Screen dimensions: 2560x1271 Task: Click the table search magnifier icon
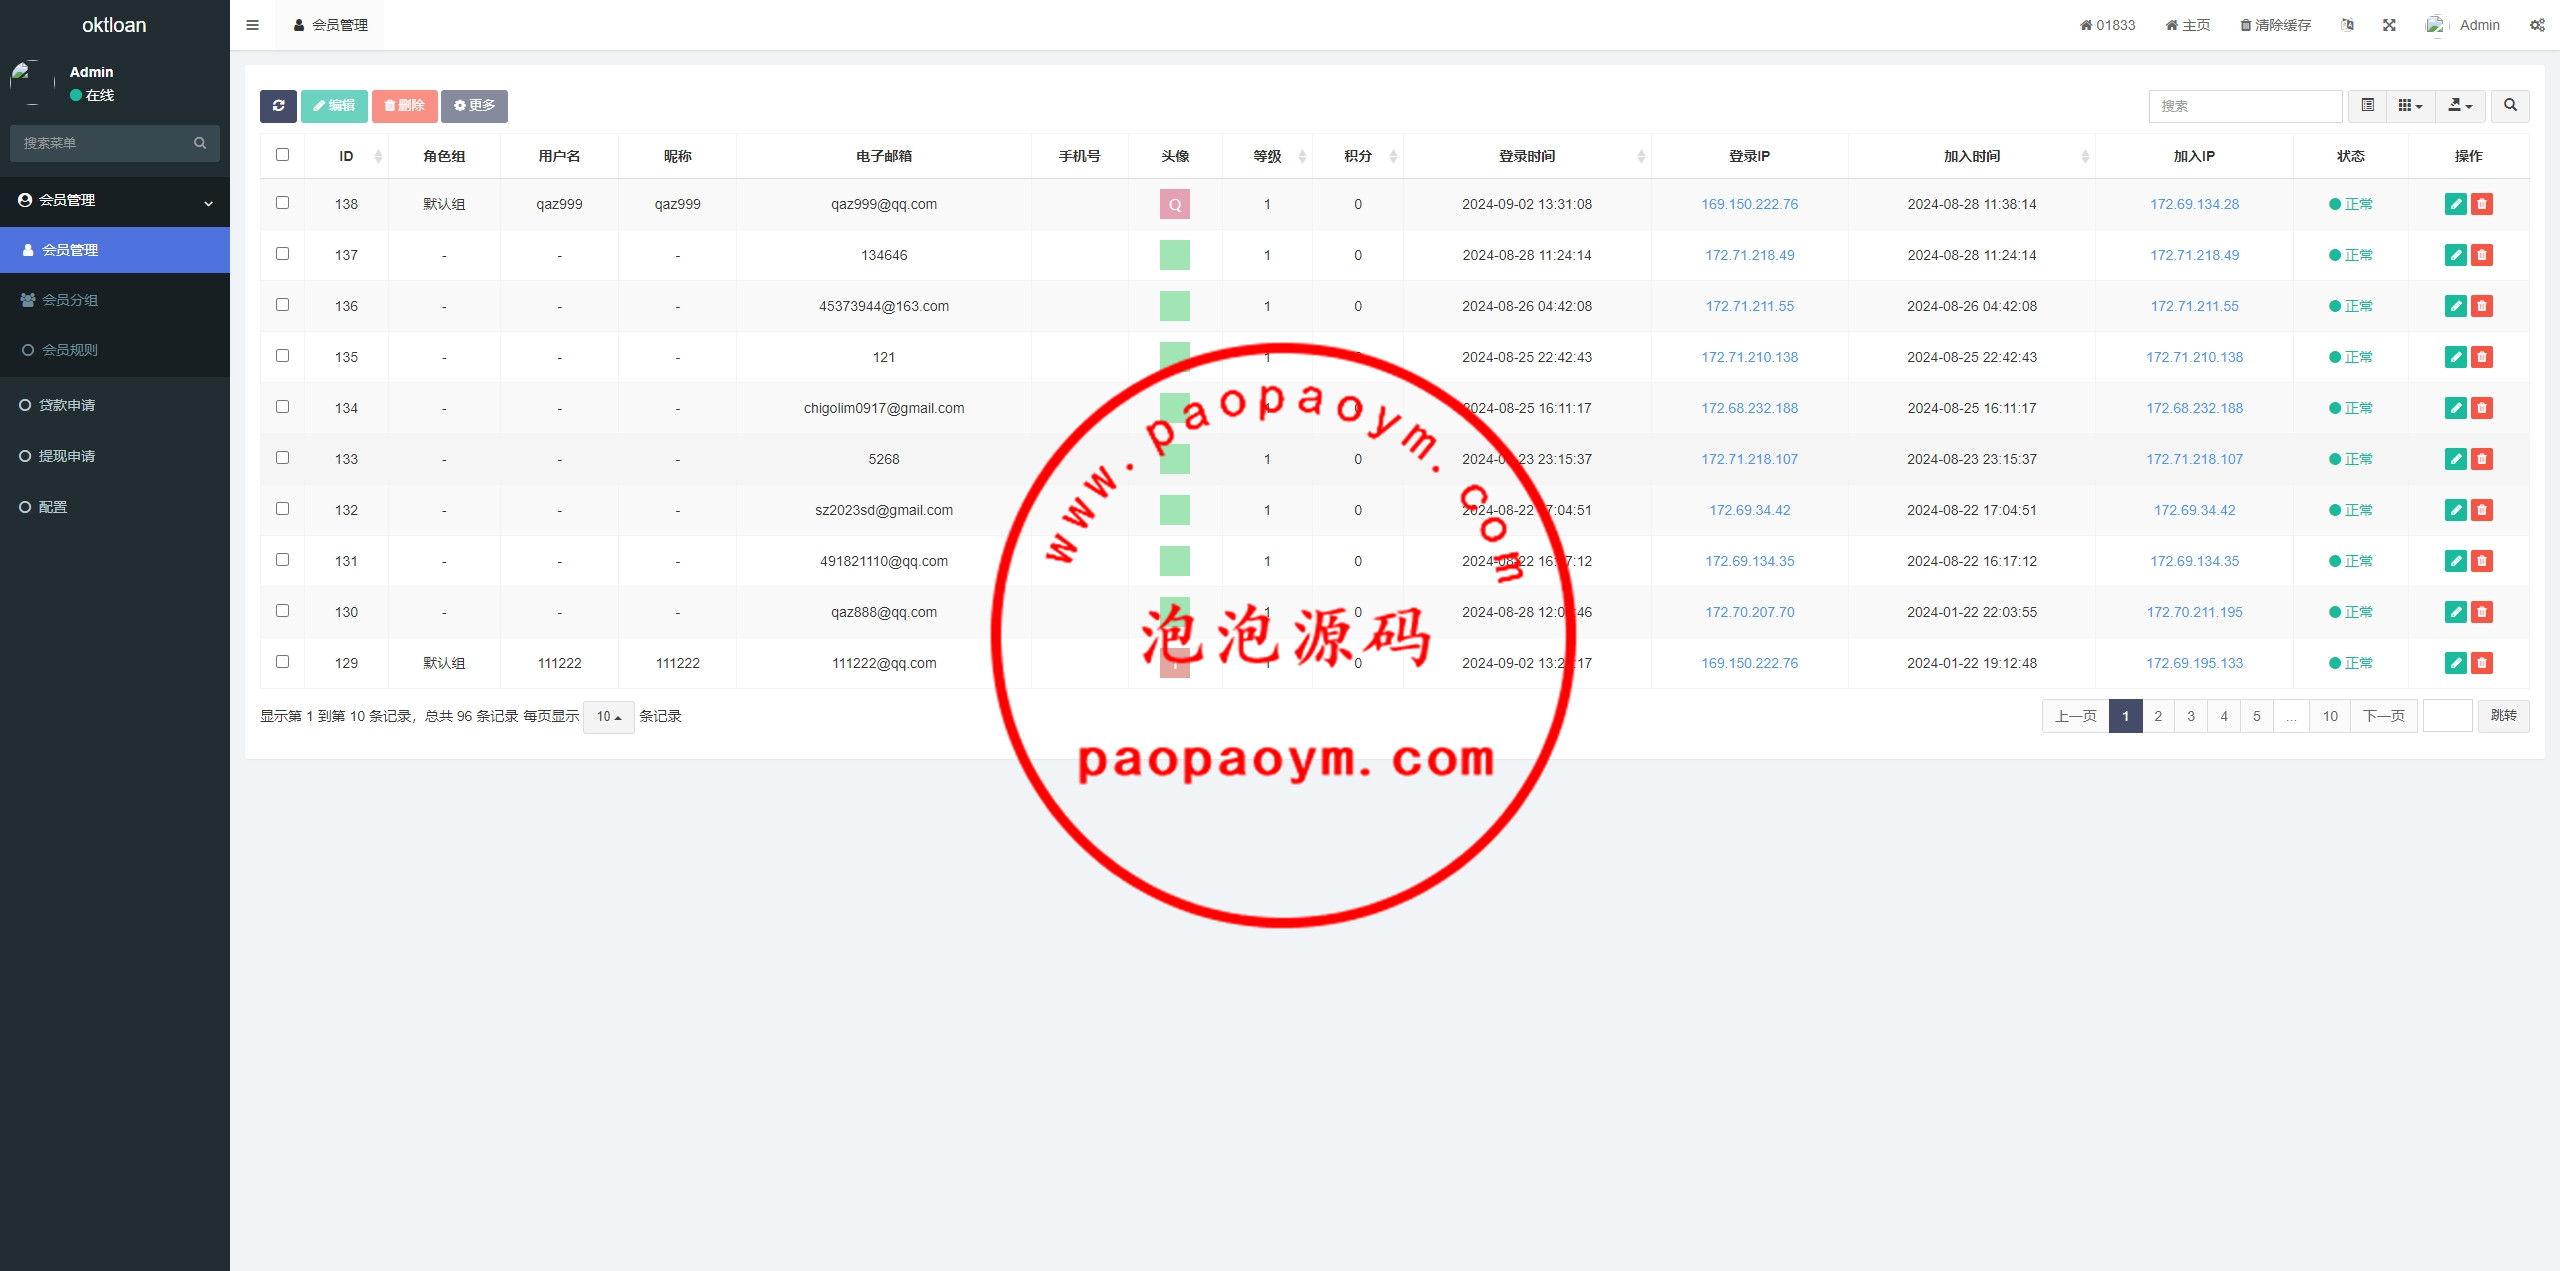2510,106
